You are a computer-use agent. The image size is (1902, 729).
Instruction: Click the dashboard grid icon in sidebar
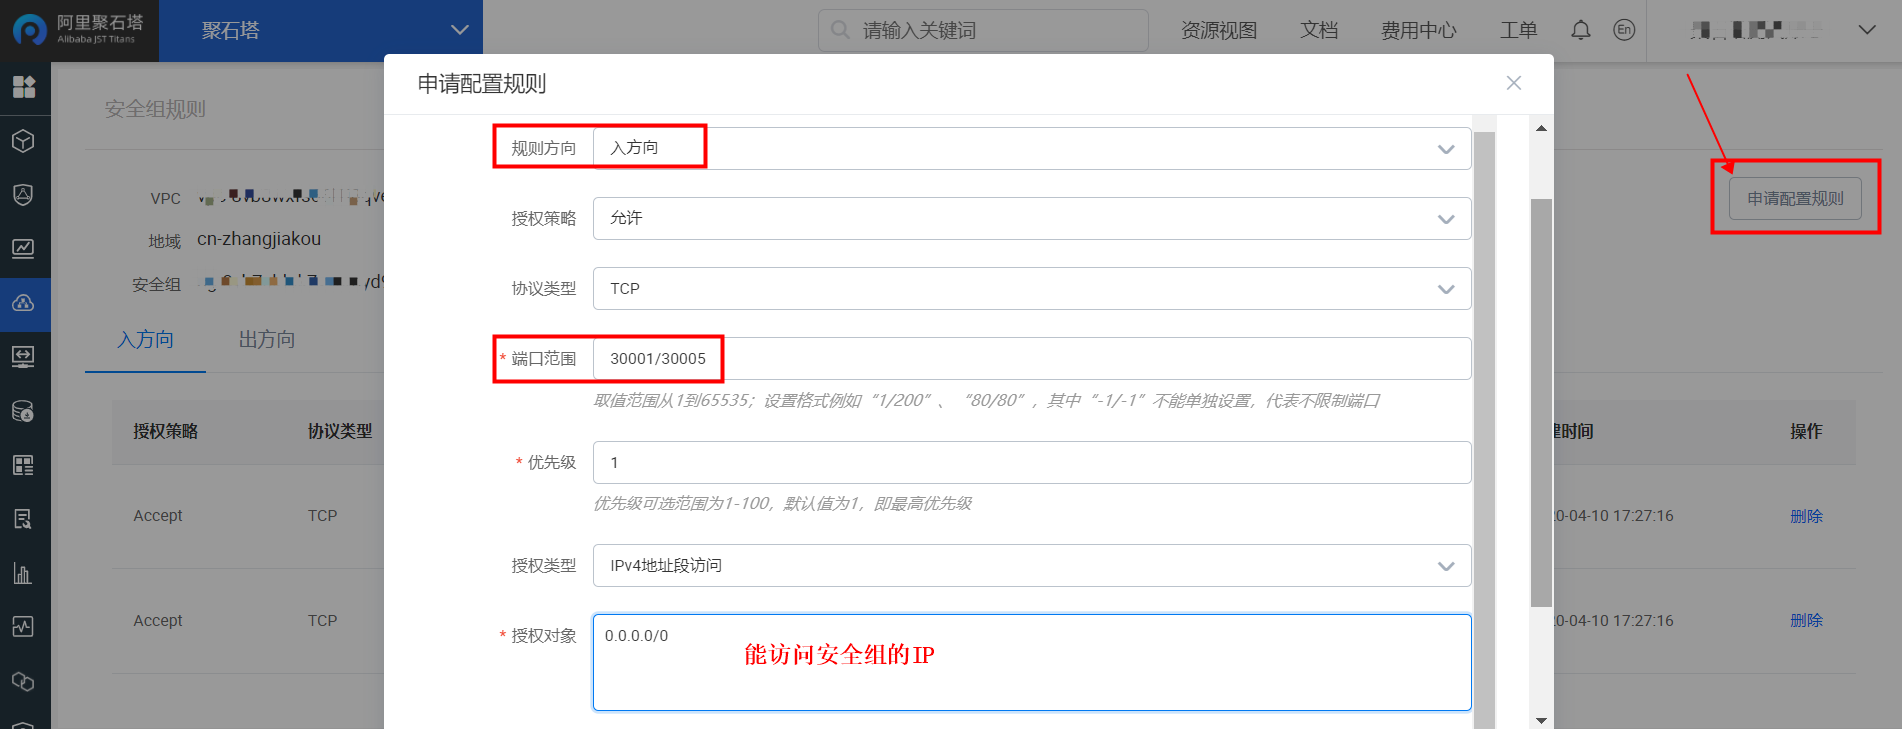[24, 87]
